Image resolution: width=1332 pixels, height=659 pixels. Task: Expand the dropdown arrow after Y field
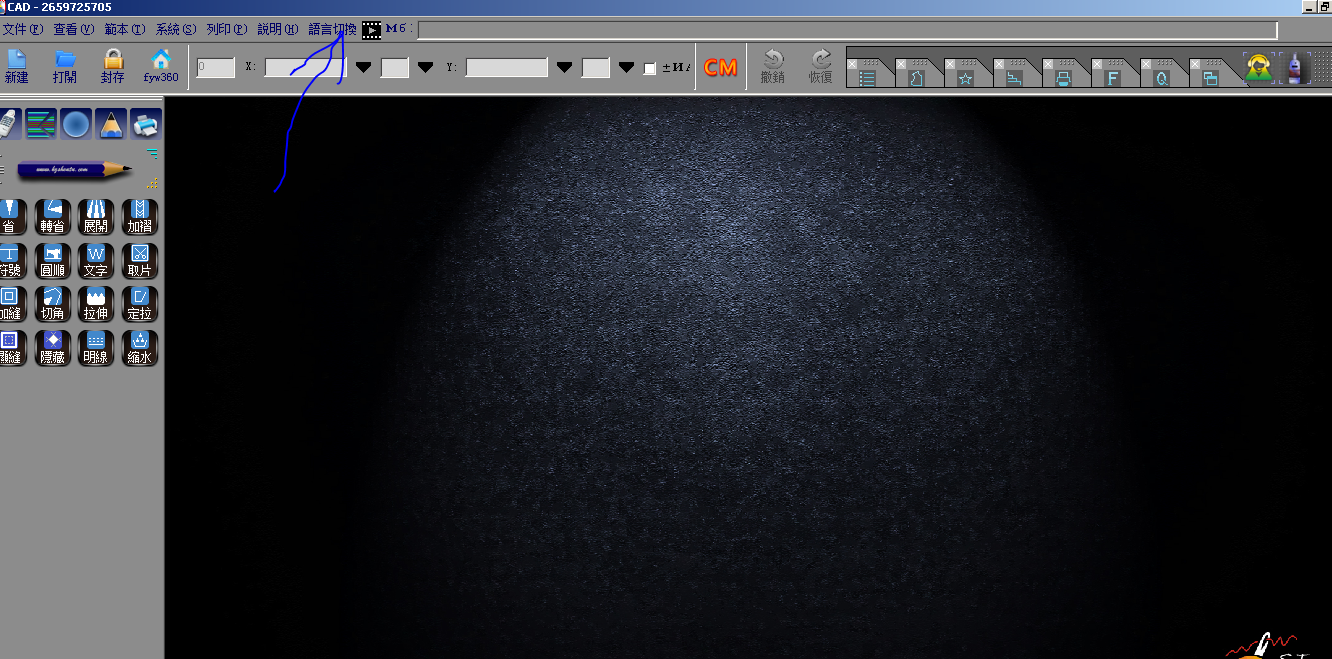click(564, 67)
